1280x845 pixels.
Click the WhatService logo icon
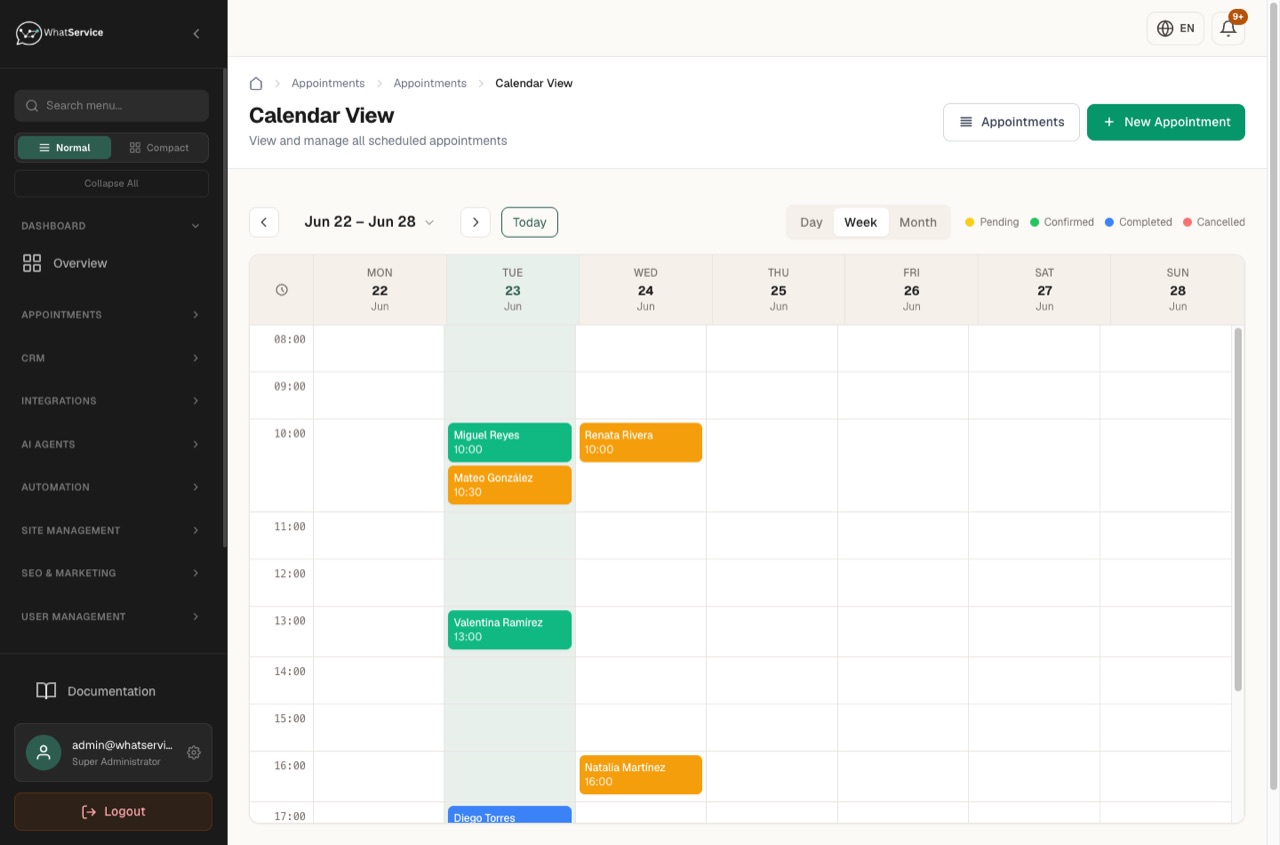[28, 33]
